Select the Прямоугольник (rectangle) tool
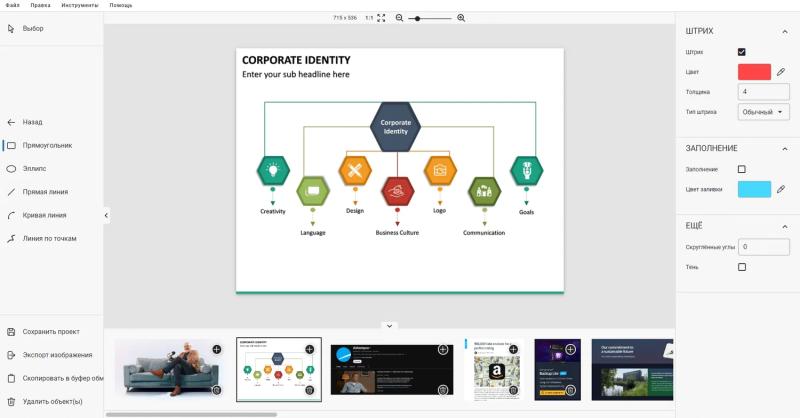 click(47, 145)
